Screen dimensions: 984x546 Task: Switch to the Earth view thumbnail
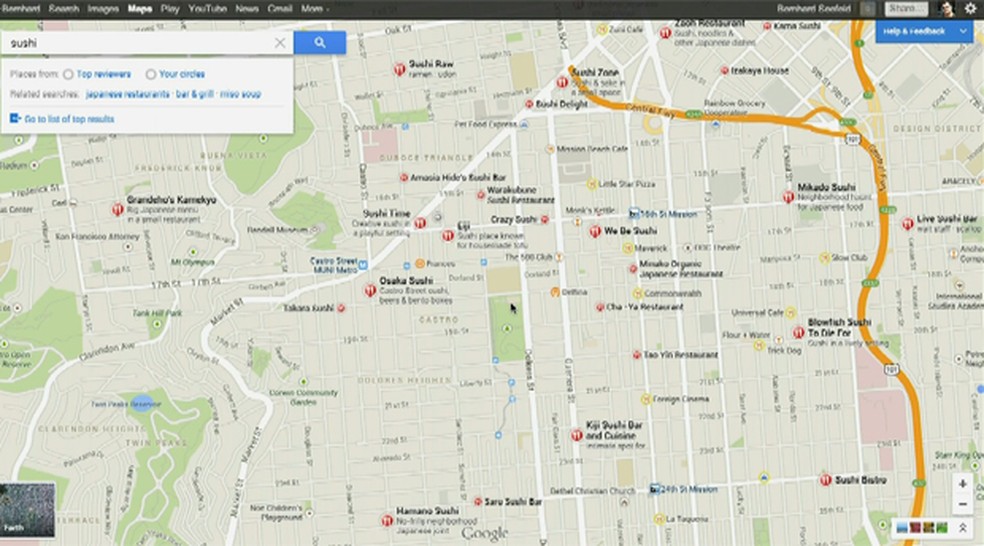(27, 510)
